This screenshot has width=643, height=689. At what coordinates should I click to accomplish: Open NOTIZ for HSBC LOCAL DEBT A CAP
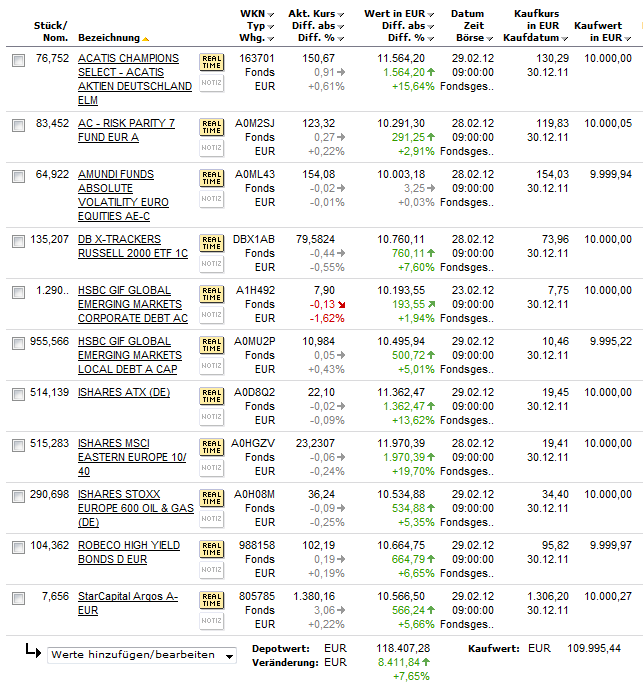(211, 366)
